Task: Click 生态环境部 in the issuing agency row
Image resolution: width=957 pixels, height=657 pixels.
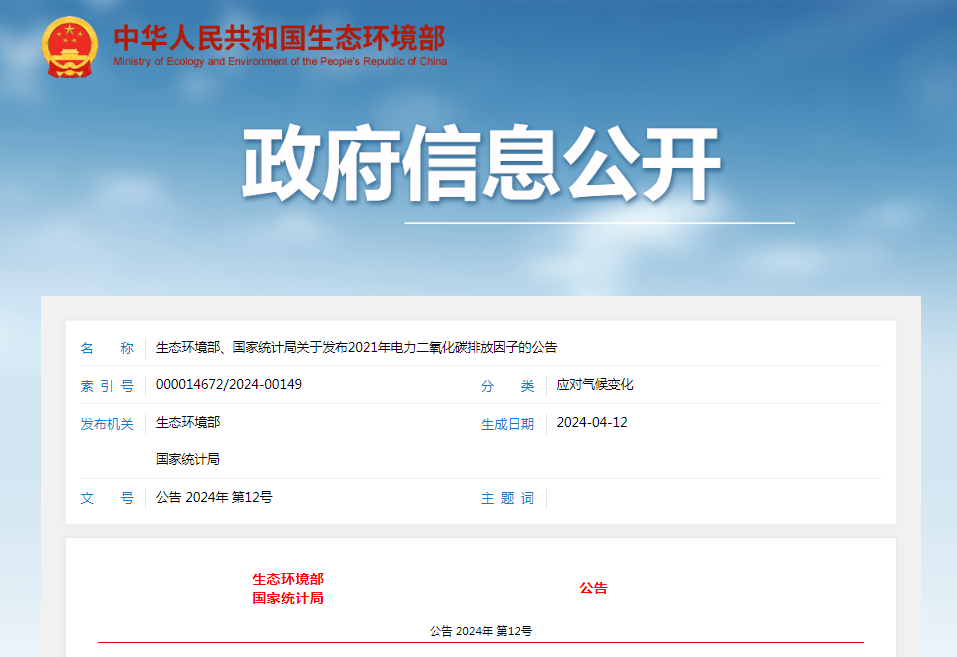Action: pos(188,423)
